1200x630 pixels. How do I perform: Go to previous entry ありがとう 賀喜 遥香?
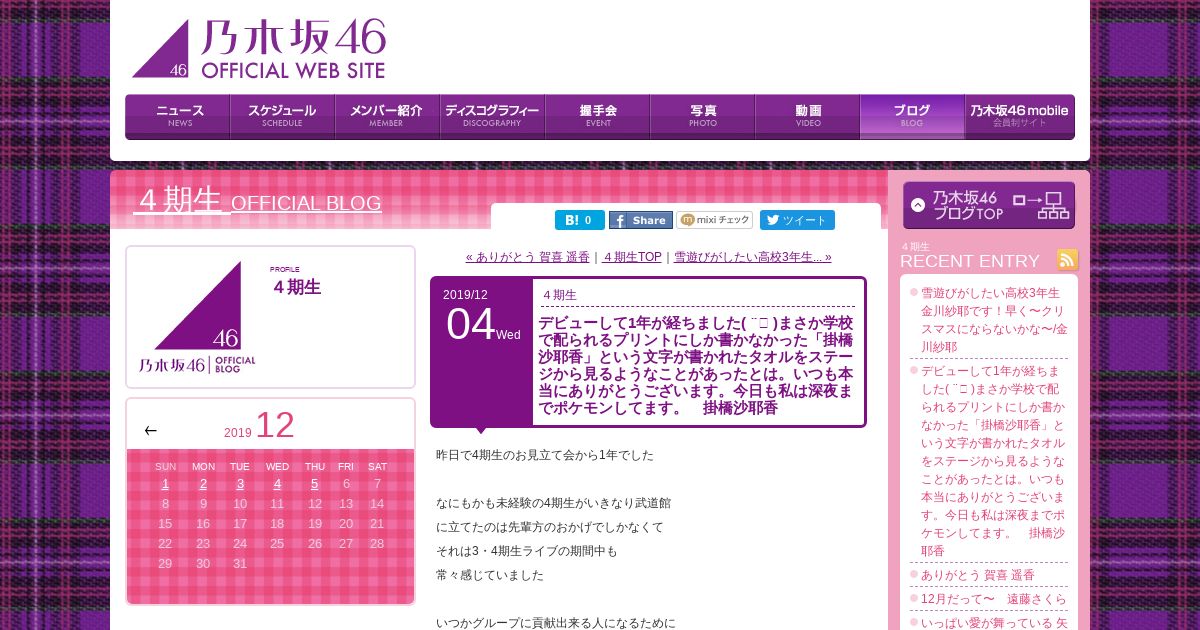pyautogui.click(x=528, y=257)
